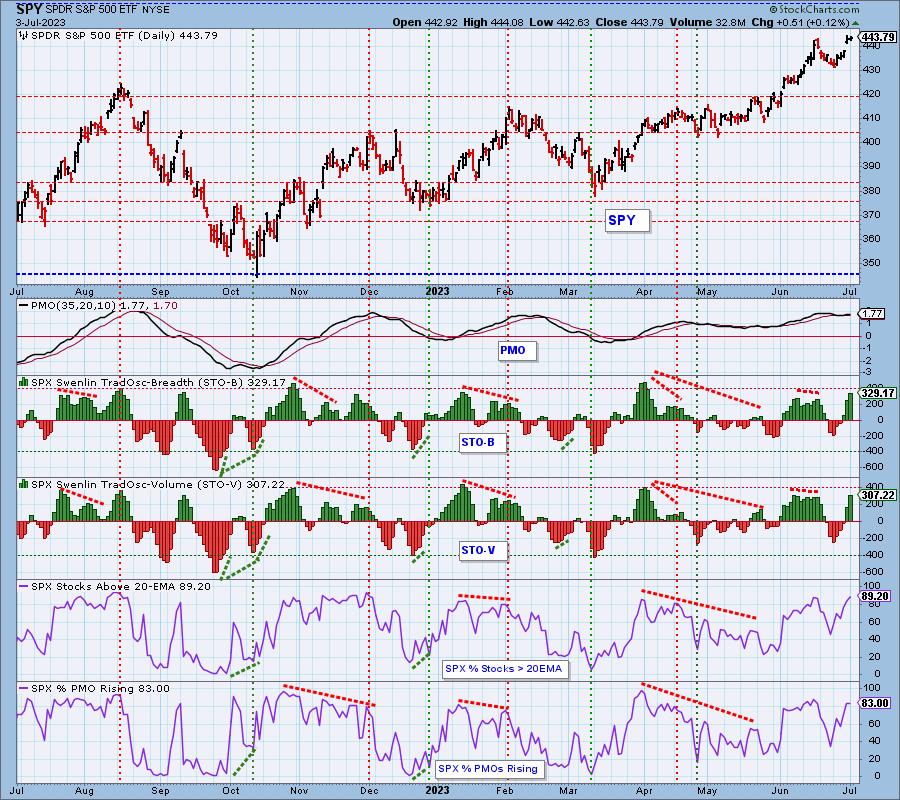The width and height of the screenshot is (900, 800).
Task: Click the Open 442.92 value
Action: click(x=425, y=23)
